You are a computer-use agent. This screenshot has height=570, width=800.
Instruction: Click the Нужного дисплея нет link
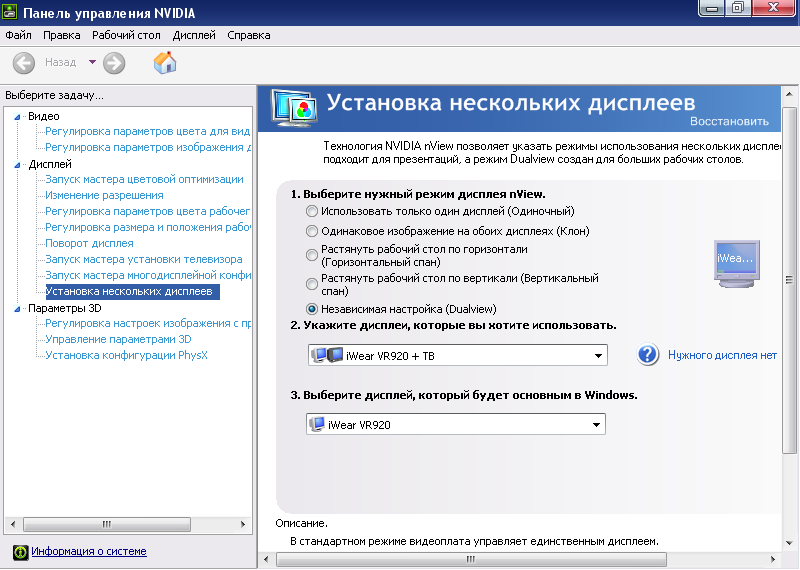tap(722, 355)
